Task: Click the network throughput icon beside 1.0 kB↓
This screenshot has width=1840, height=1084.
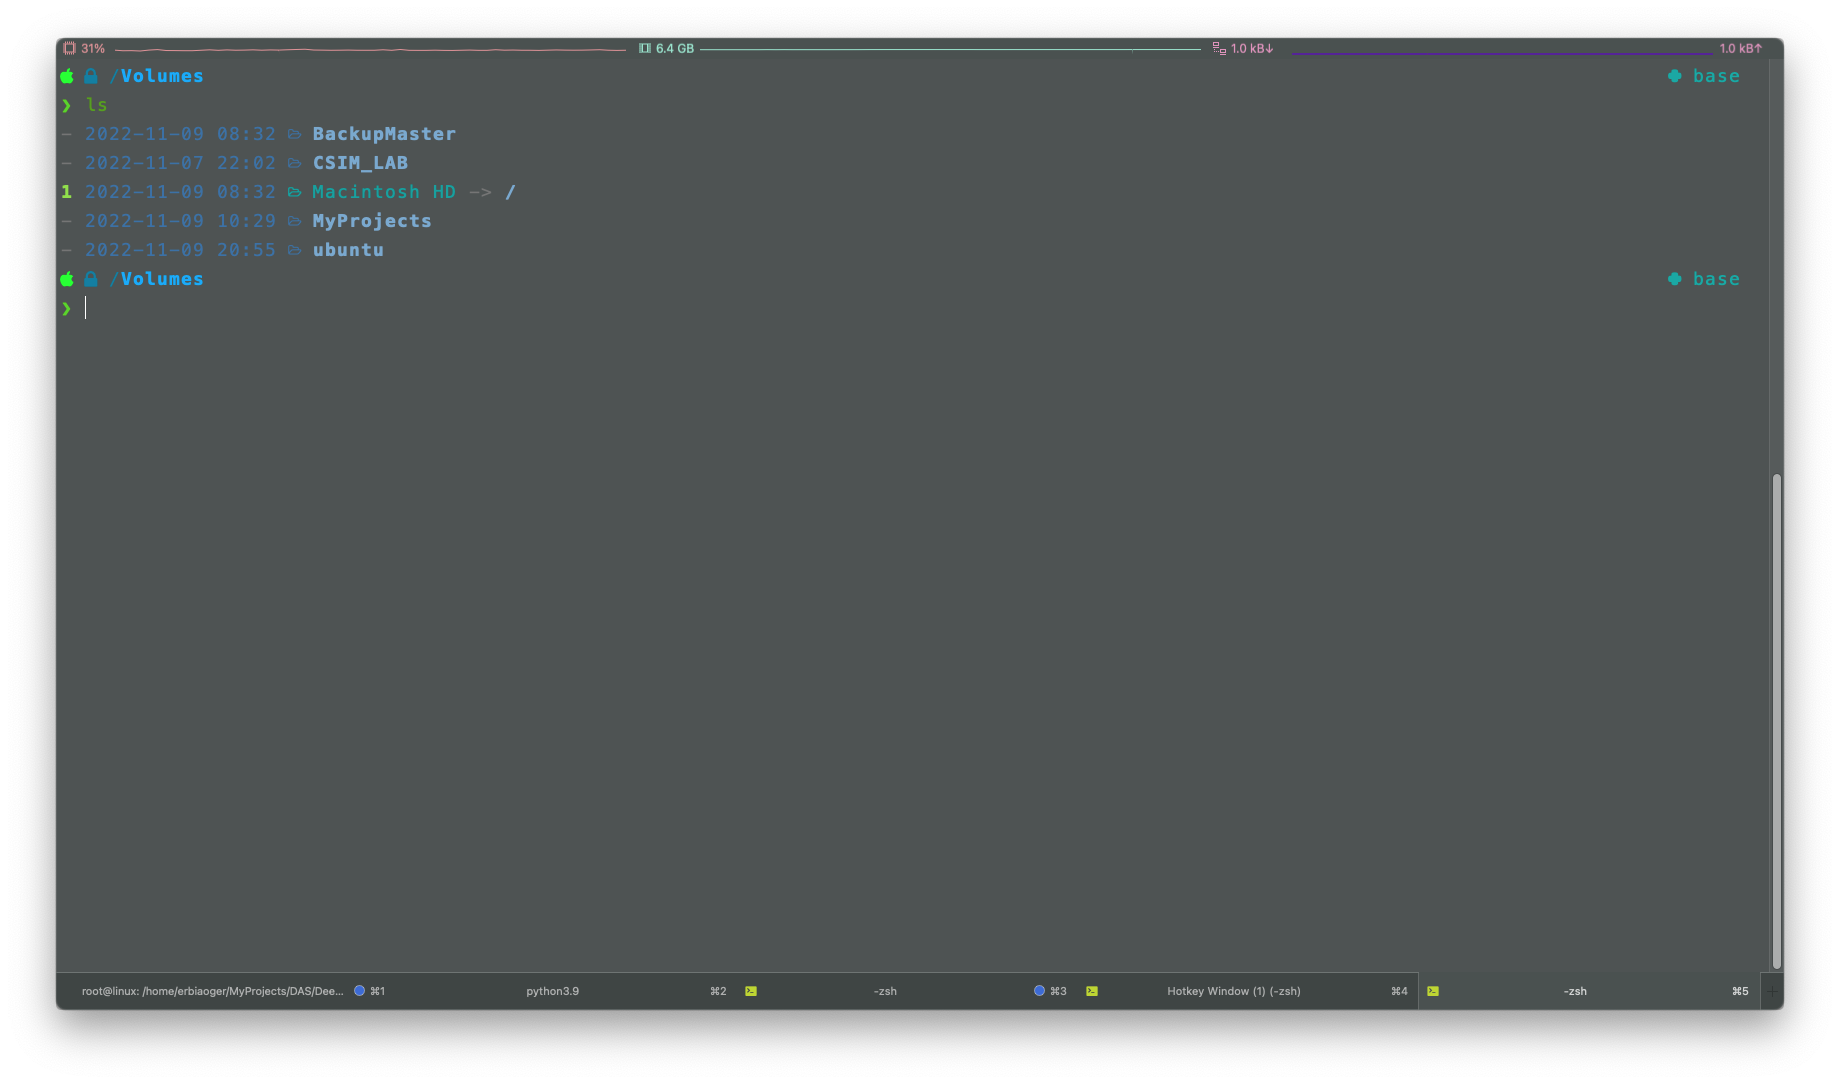Action: point(1219,48)
